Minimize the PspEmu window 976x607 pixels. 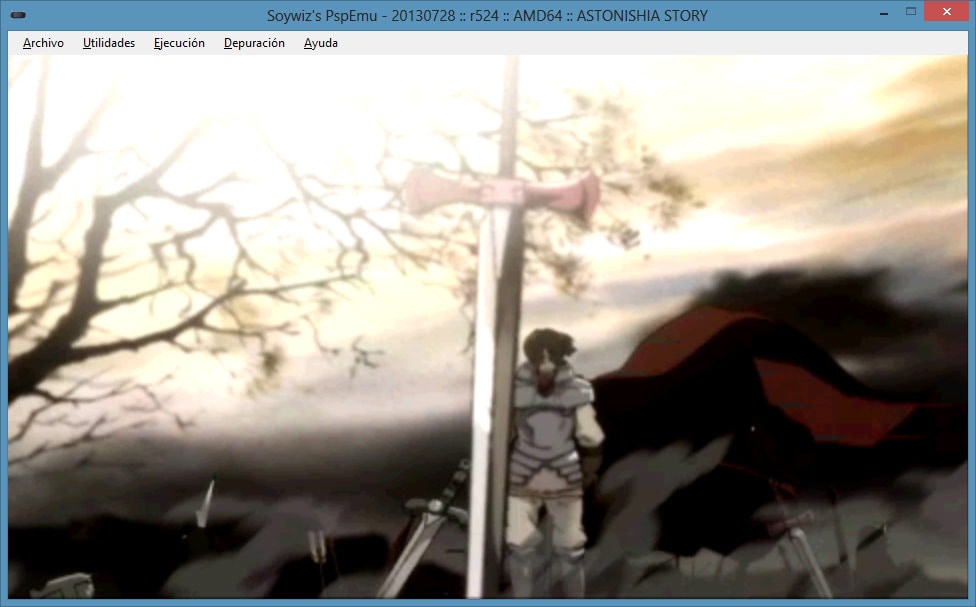pyautogui.click(x=884, y=14)
